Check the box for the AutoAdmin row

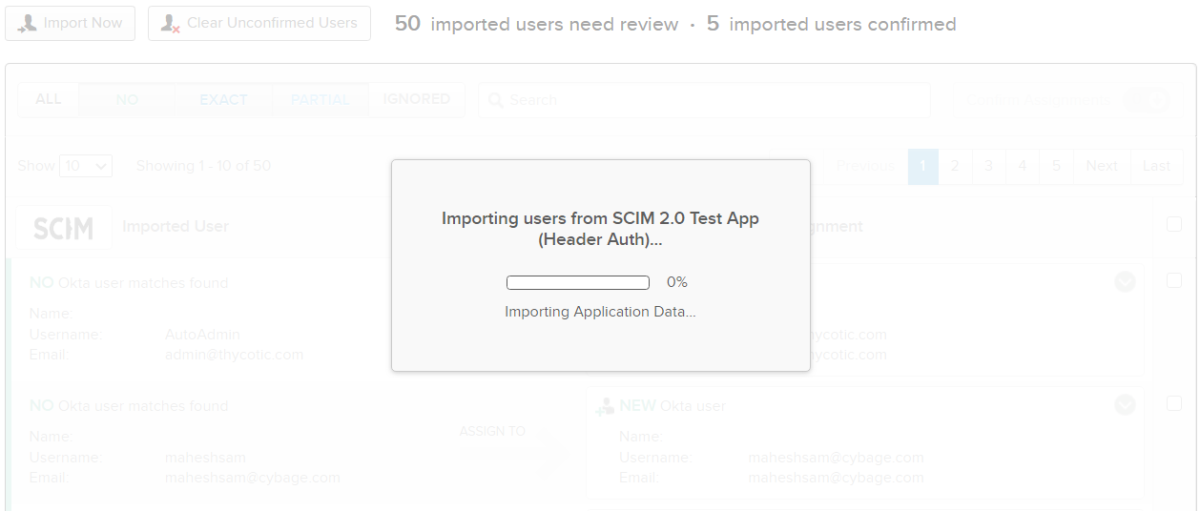tap(1174, 283)
